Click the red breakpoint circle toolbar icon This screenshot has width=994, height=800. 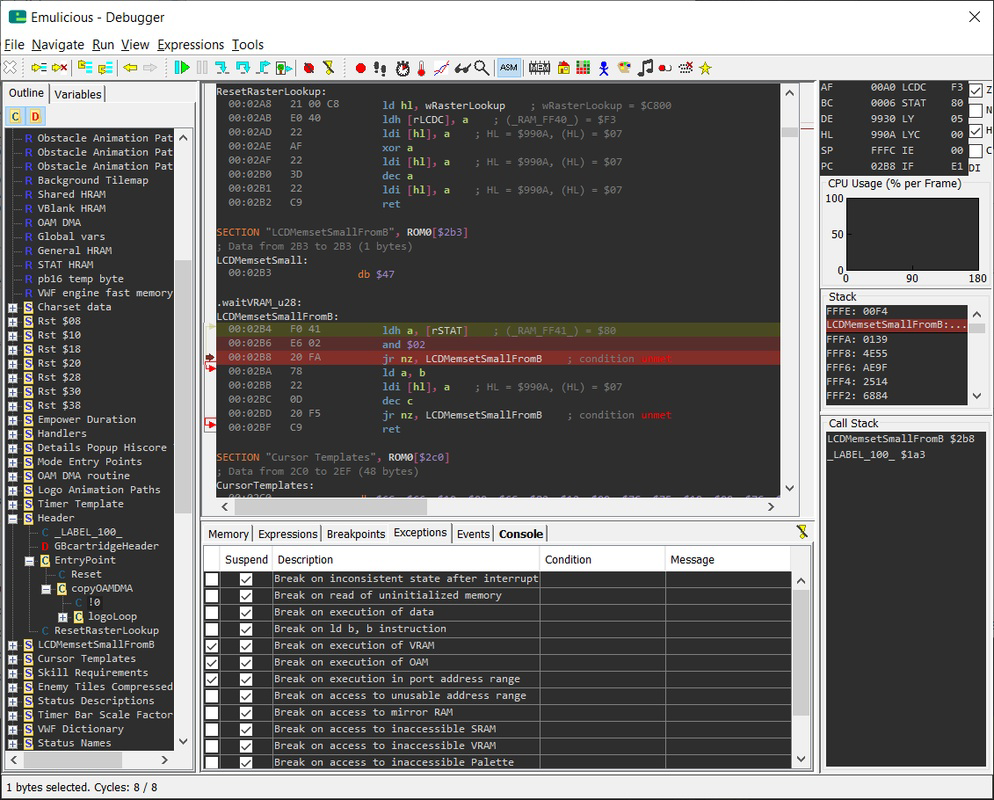click(x=361, y=68)
